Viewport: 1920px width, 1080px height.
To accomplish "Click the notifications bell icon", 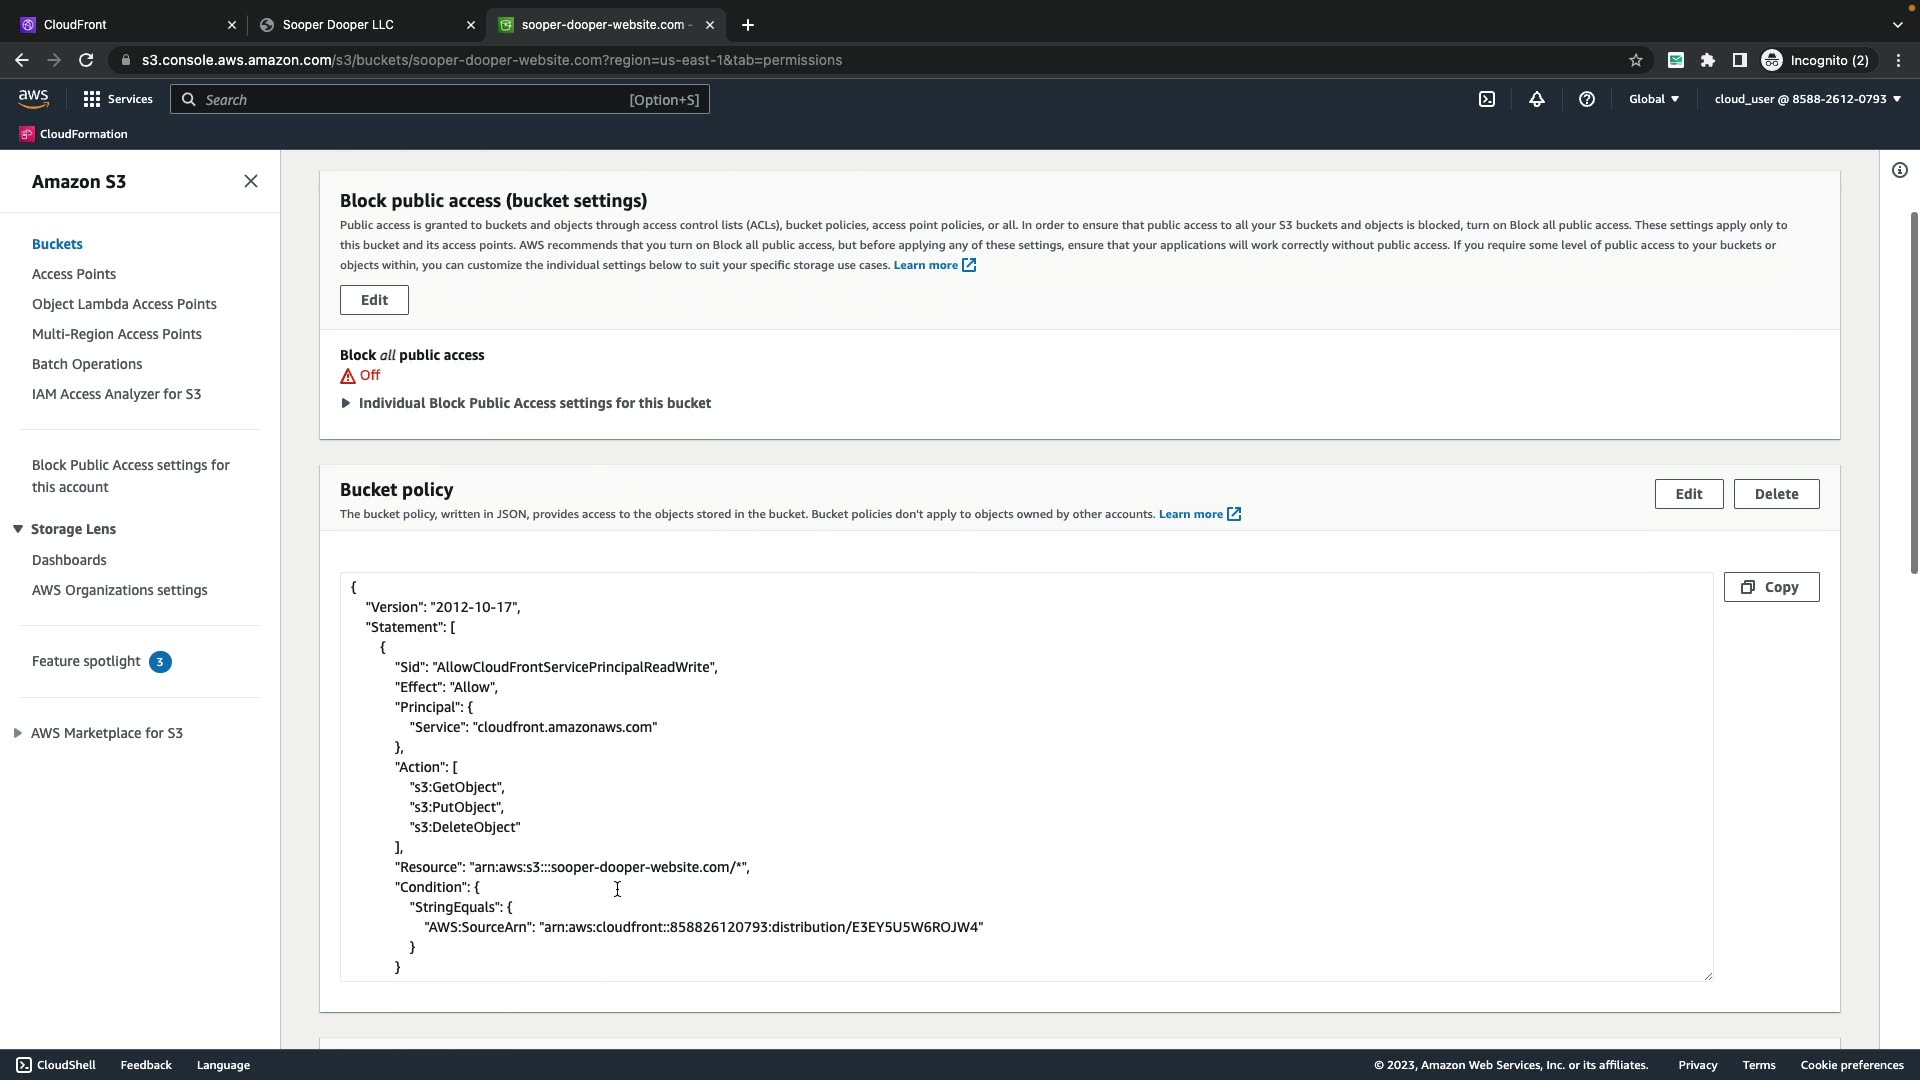I will [x=1537, y=99].
